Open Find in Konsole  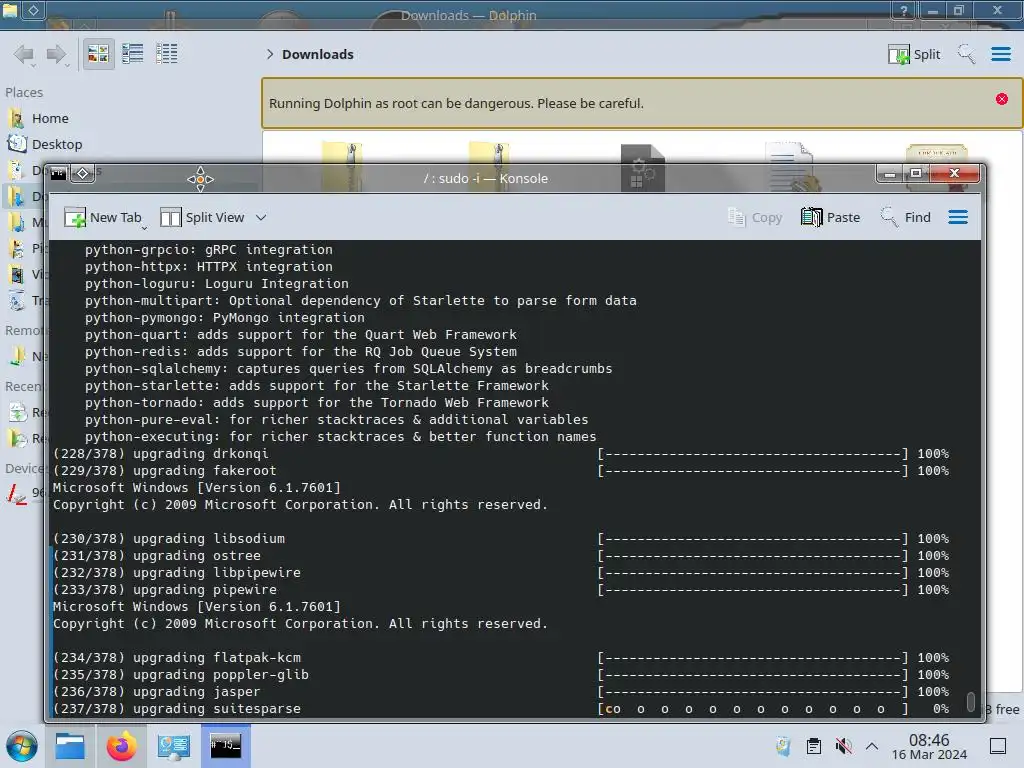point(906,217)
